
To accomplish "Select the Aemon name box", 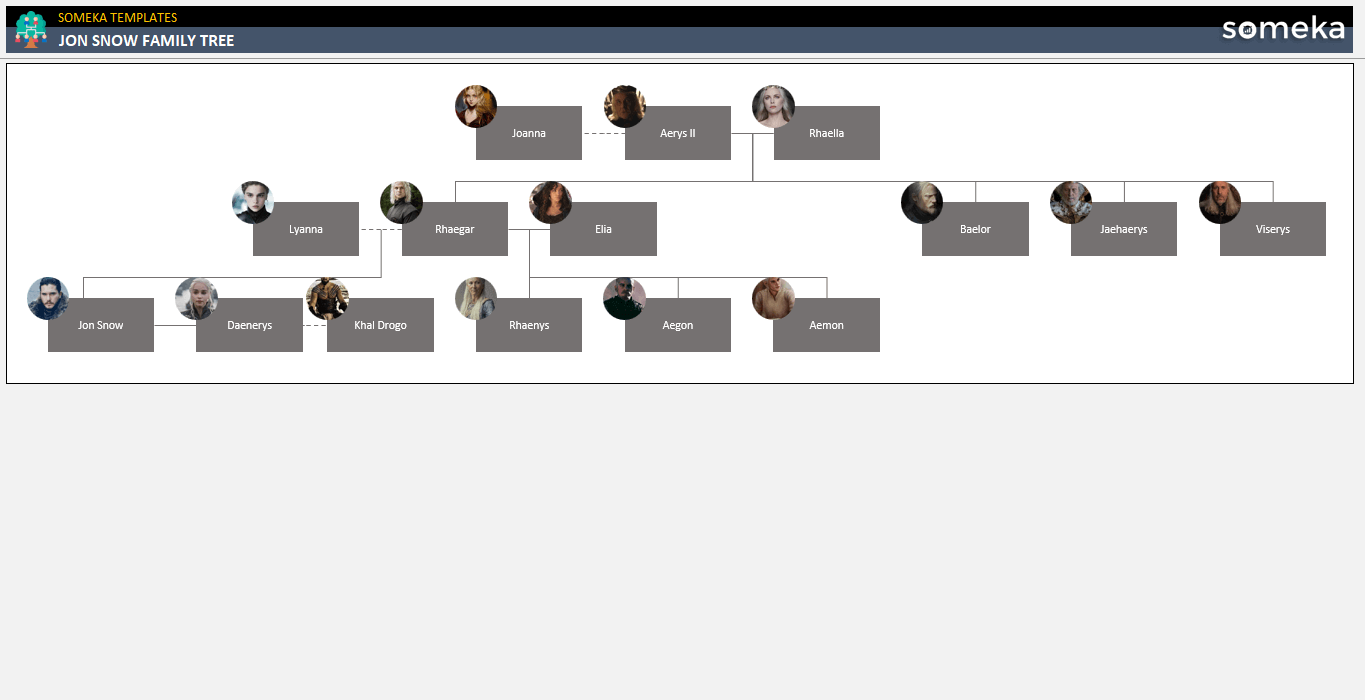I will (827, 325).
